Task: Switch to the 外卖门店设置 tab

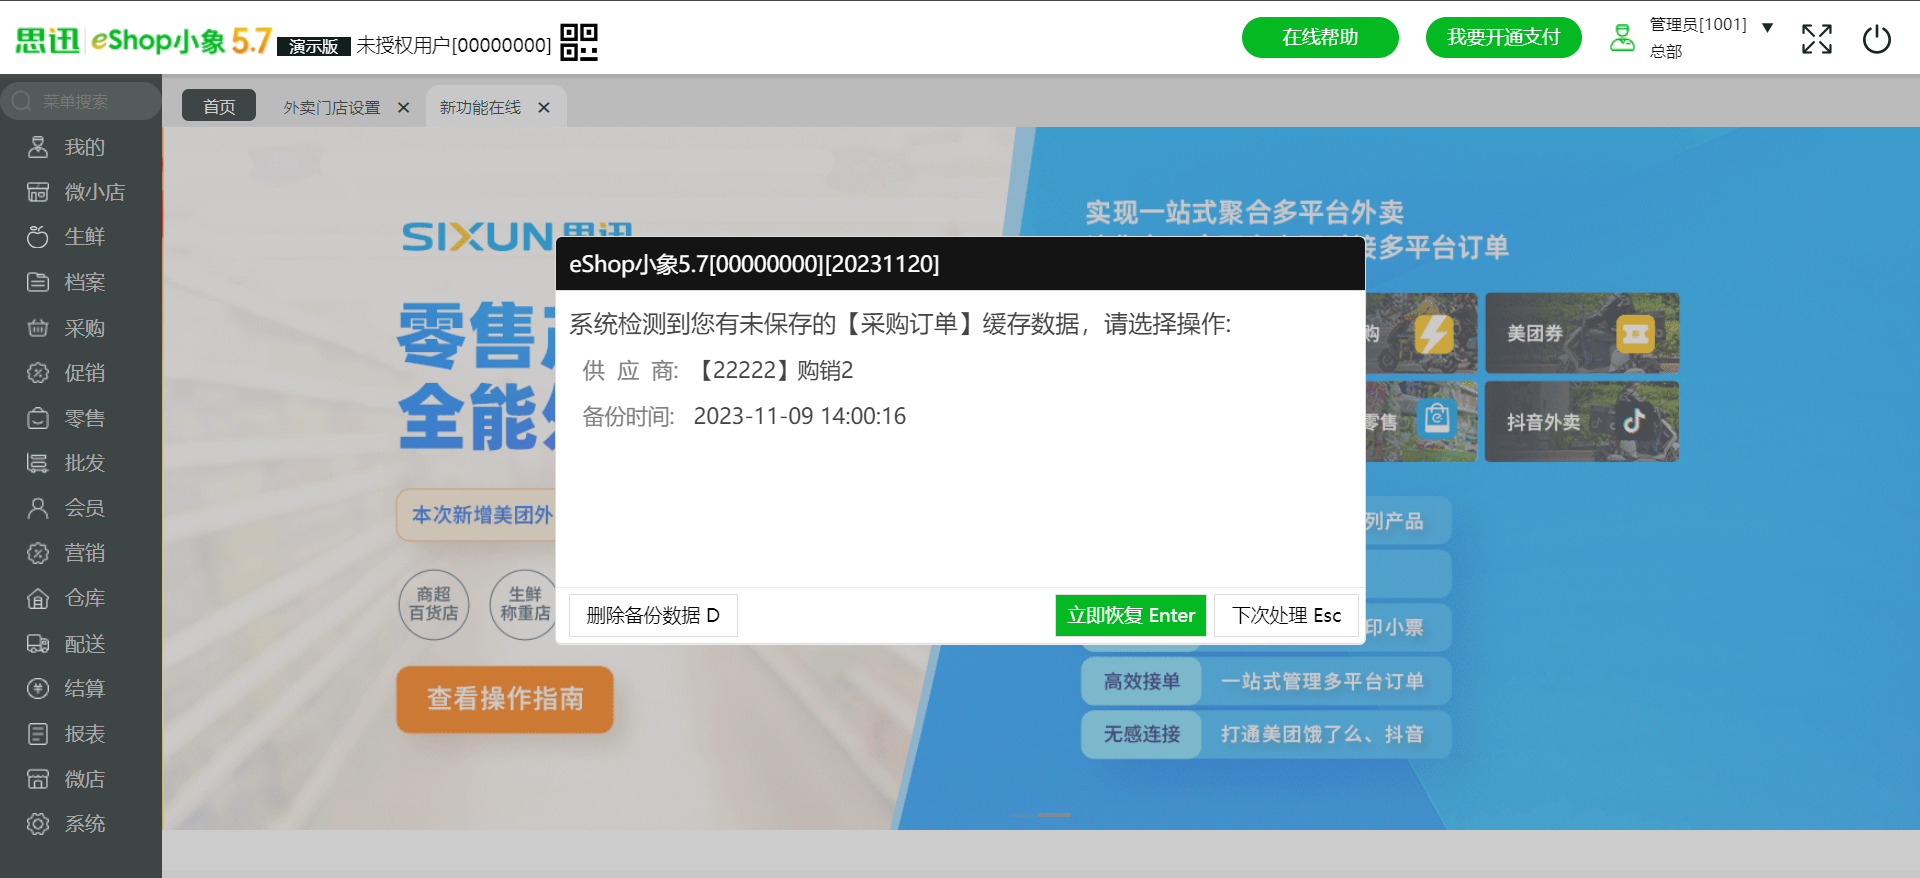Action: pyautogui.click(x=332, y=107)
